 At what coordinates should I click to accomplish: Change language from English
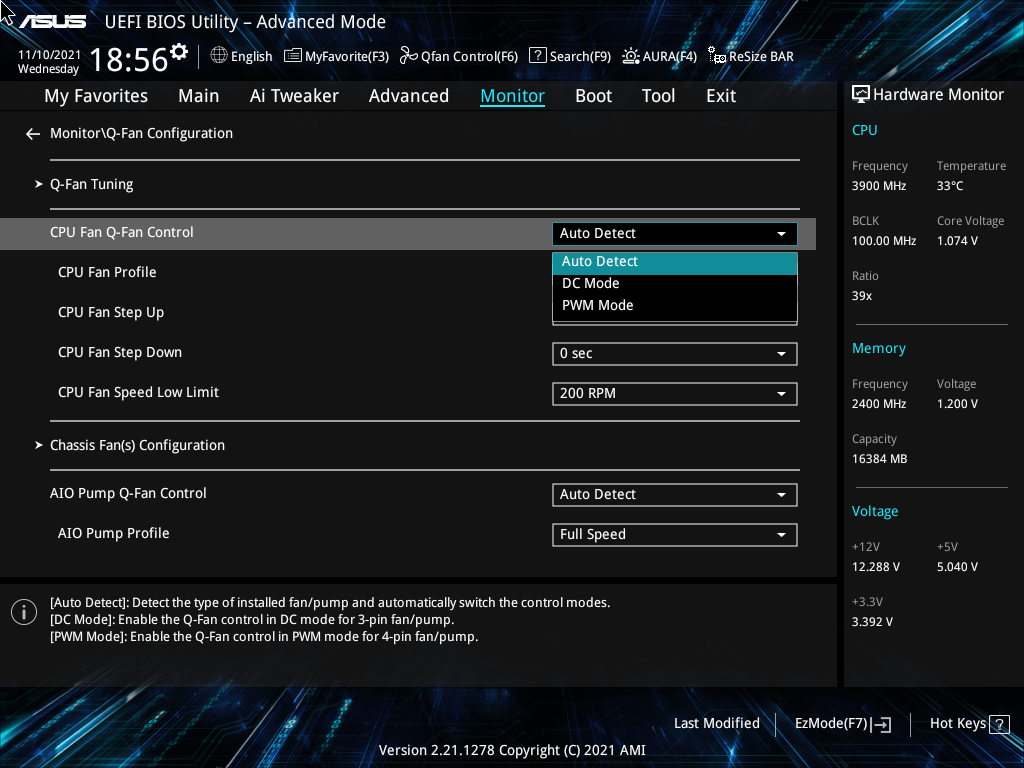pos(251,57)
